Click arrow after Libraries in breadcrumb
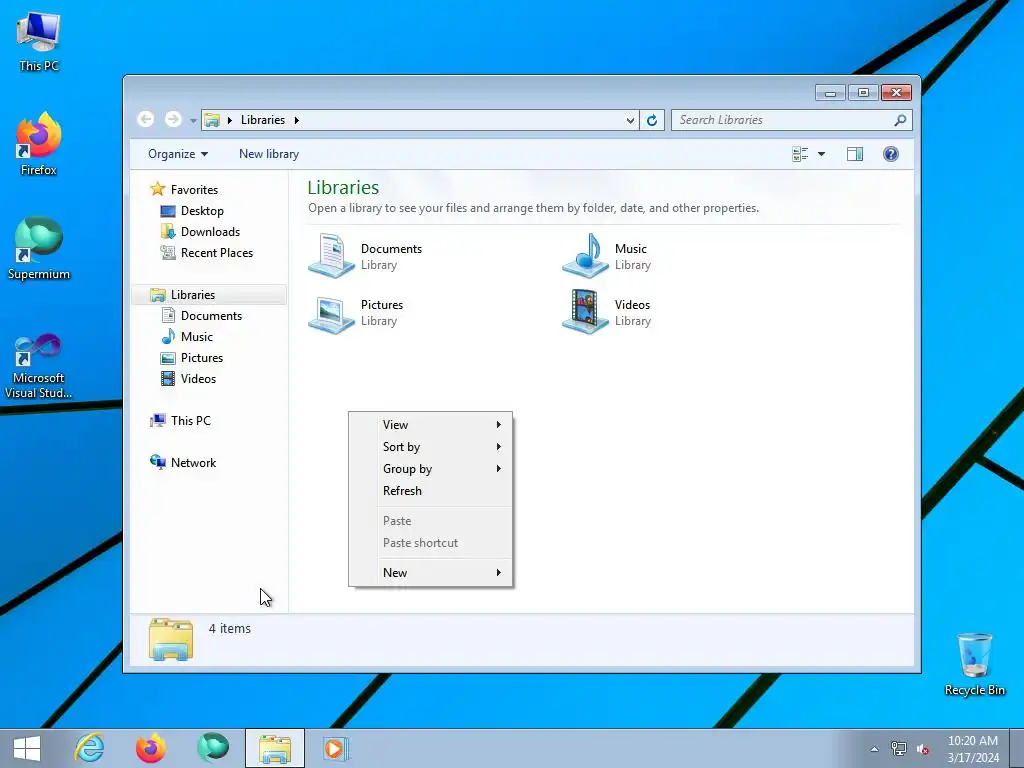 (x=296, y=120)
